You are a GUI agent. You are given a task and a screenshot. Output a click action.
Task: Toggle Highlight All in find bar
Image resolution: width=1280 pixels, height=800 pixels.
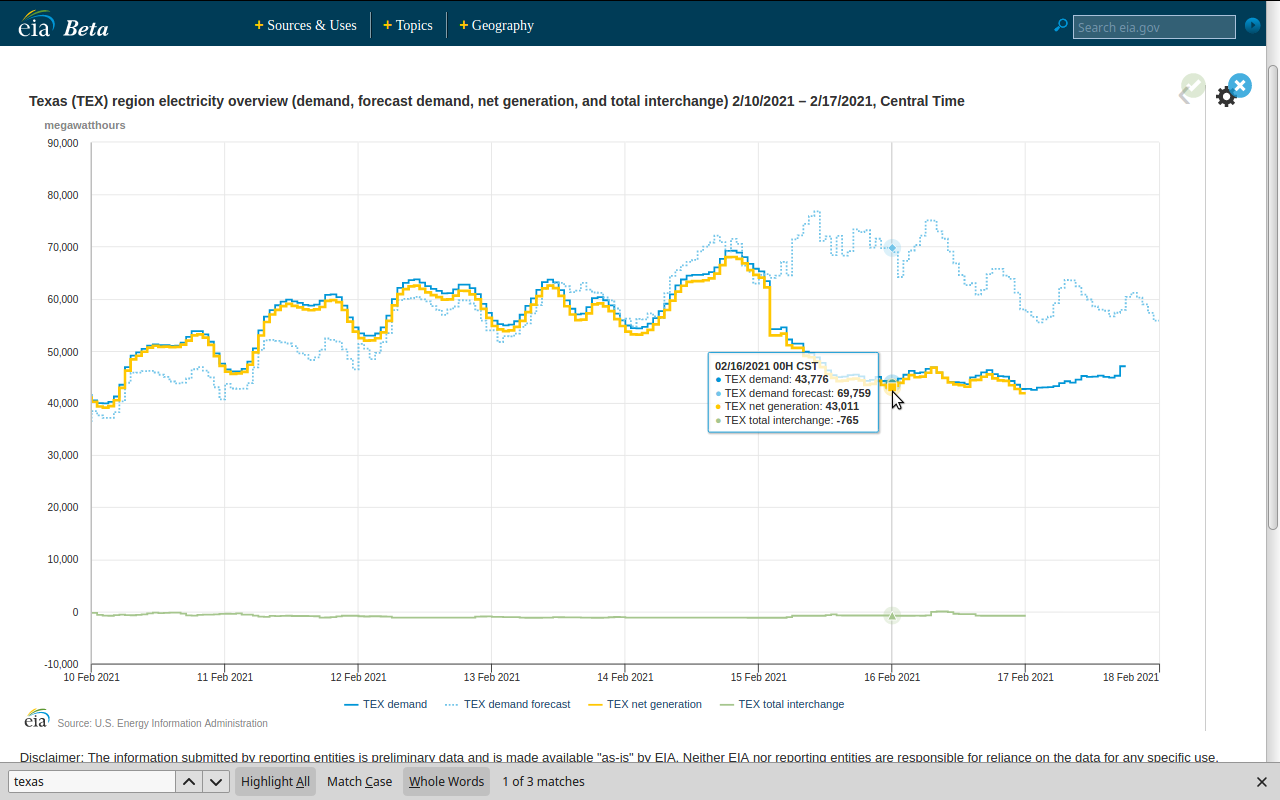pos(275,782)
